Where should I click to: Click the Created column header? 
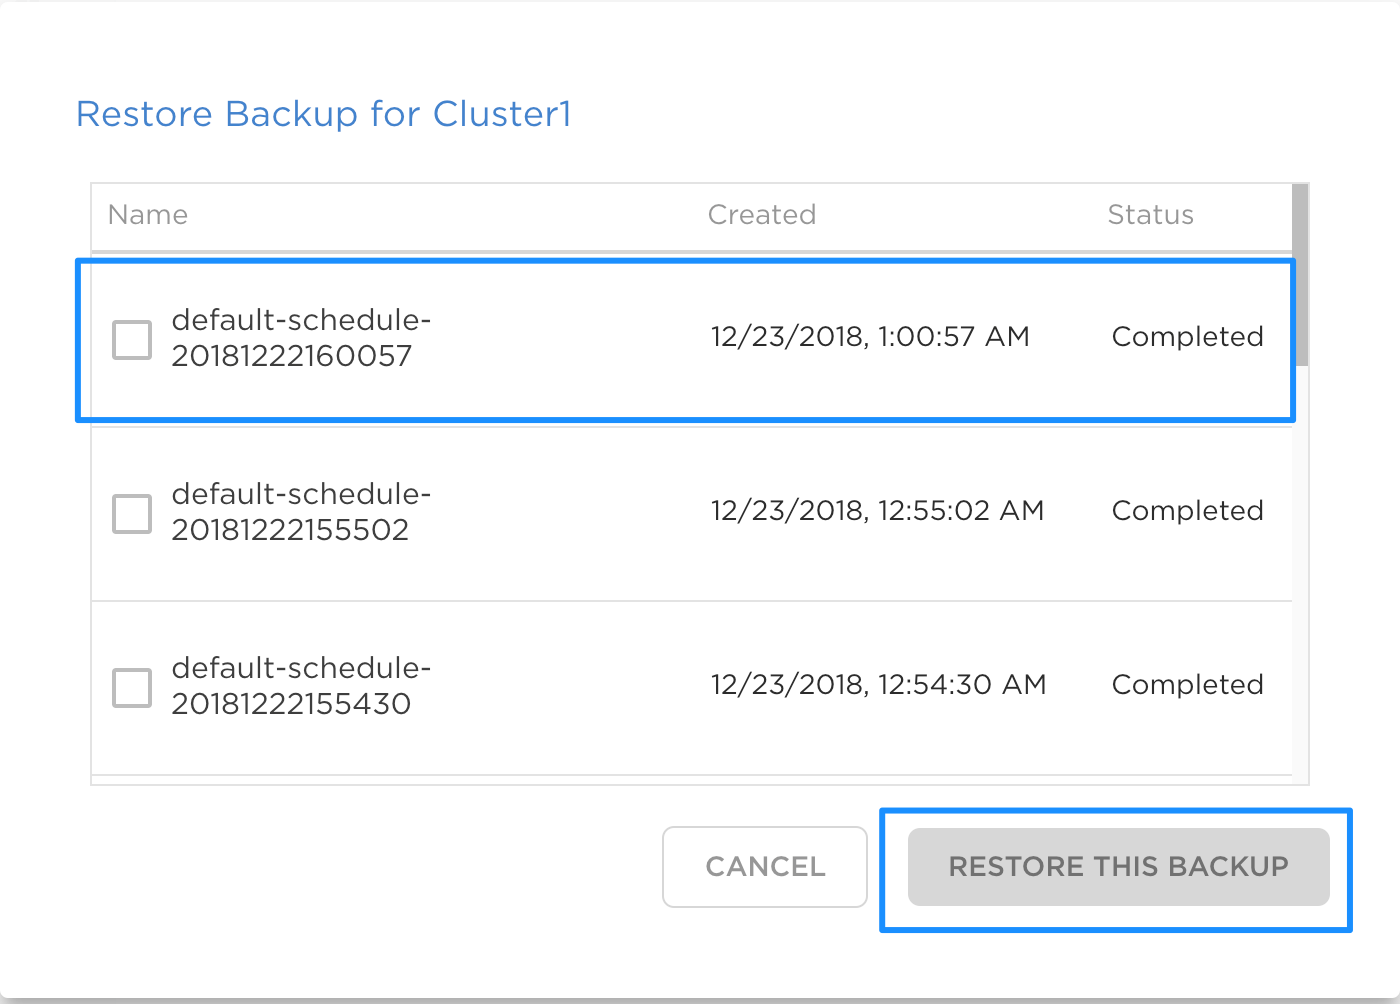click(x=762, y=215)
